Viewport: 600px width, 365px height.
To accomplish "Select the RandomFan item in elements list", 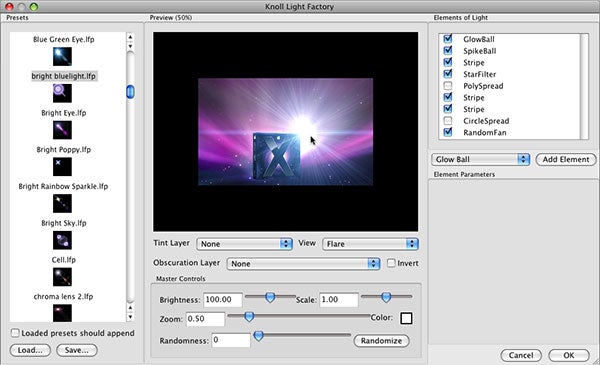I will (484, 132).
